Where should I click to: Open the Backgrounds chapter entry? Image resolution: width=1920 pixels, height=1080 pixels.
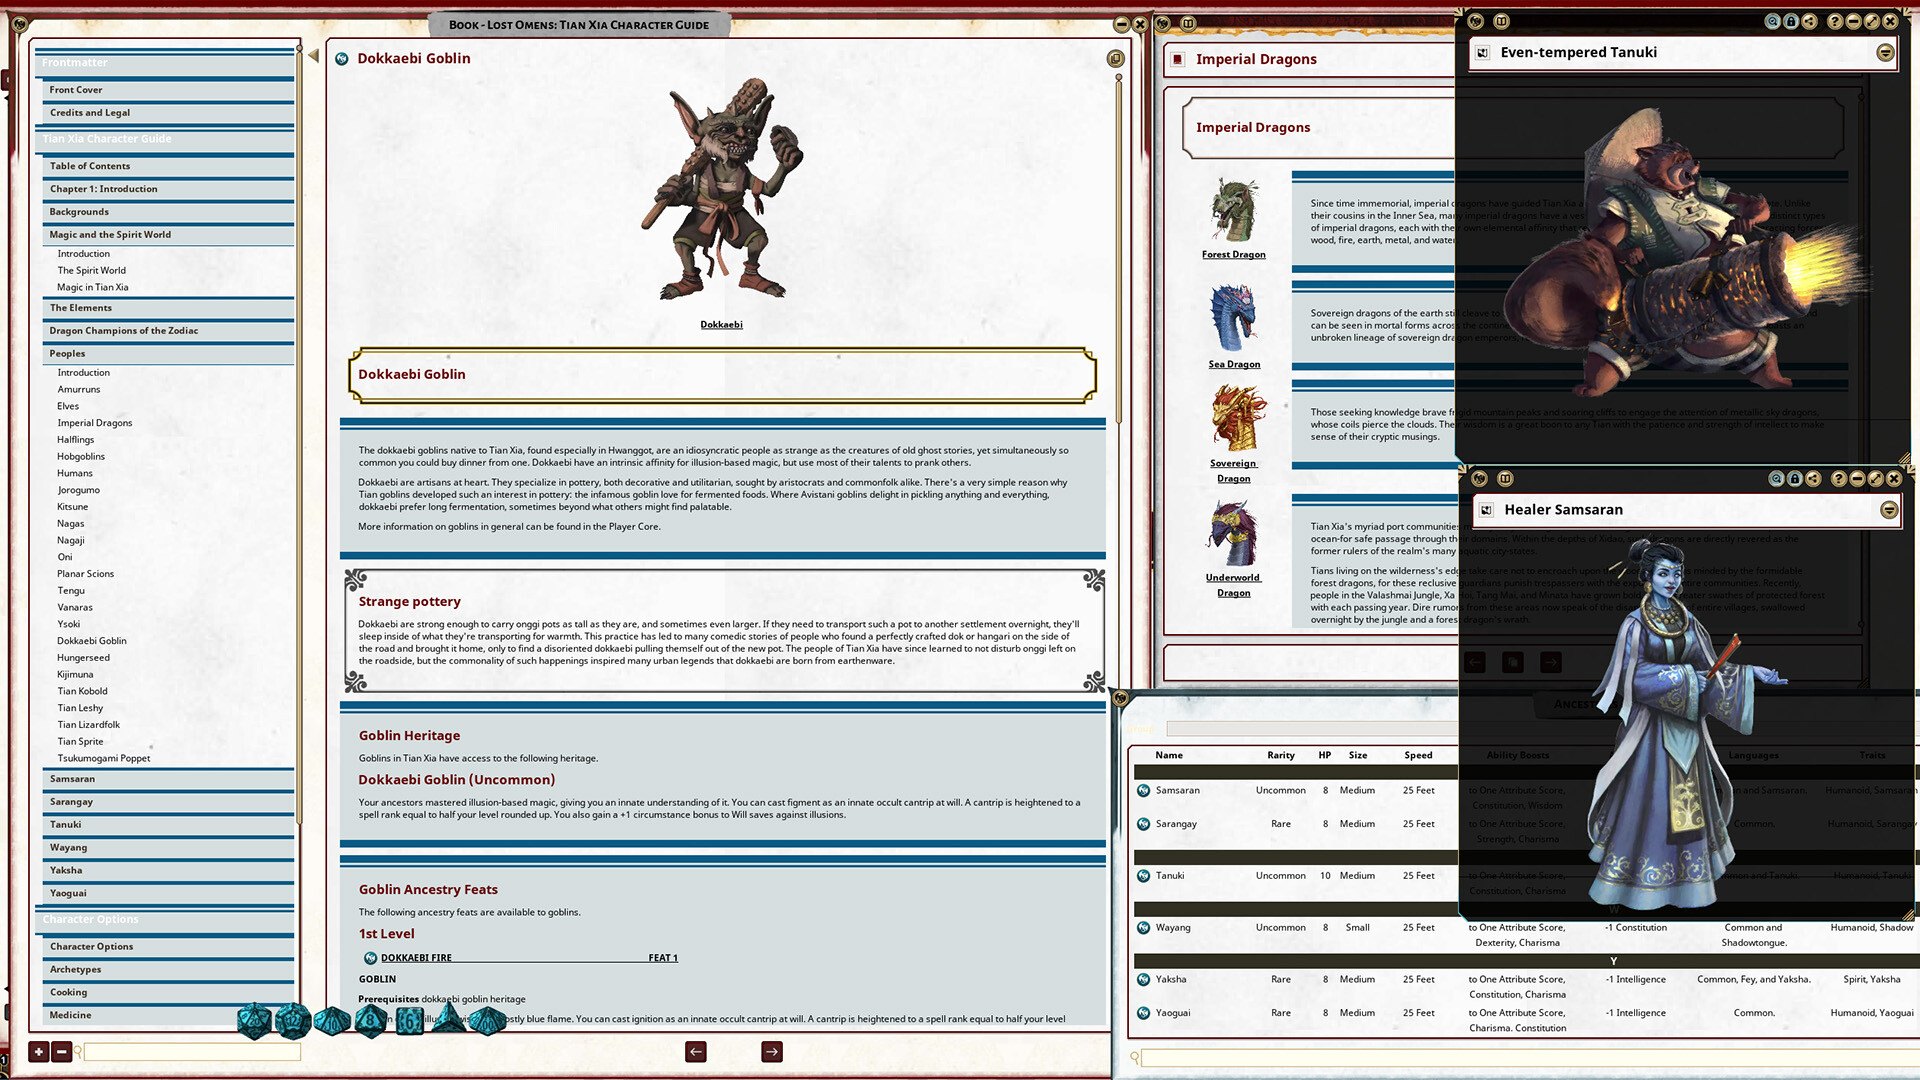(81, 211)
